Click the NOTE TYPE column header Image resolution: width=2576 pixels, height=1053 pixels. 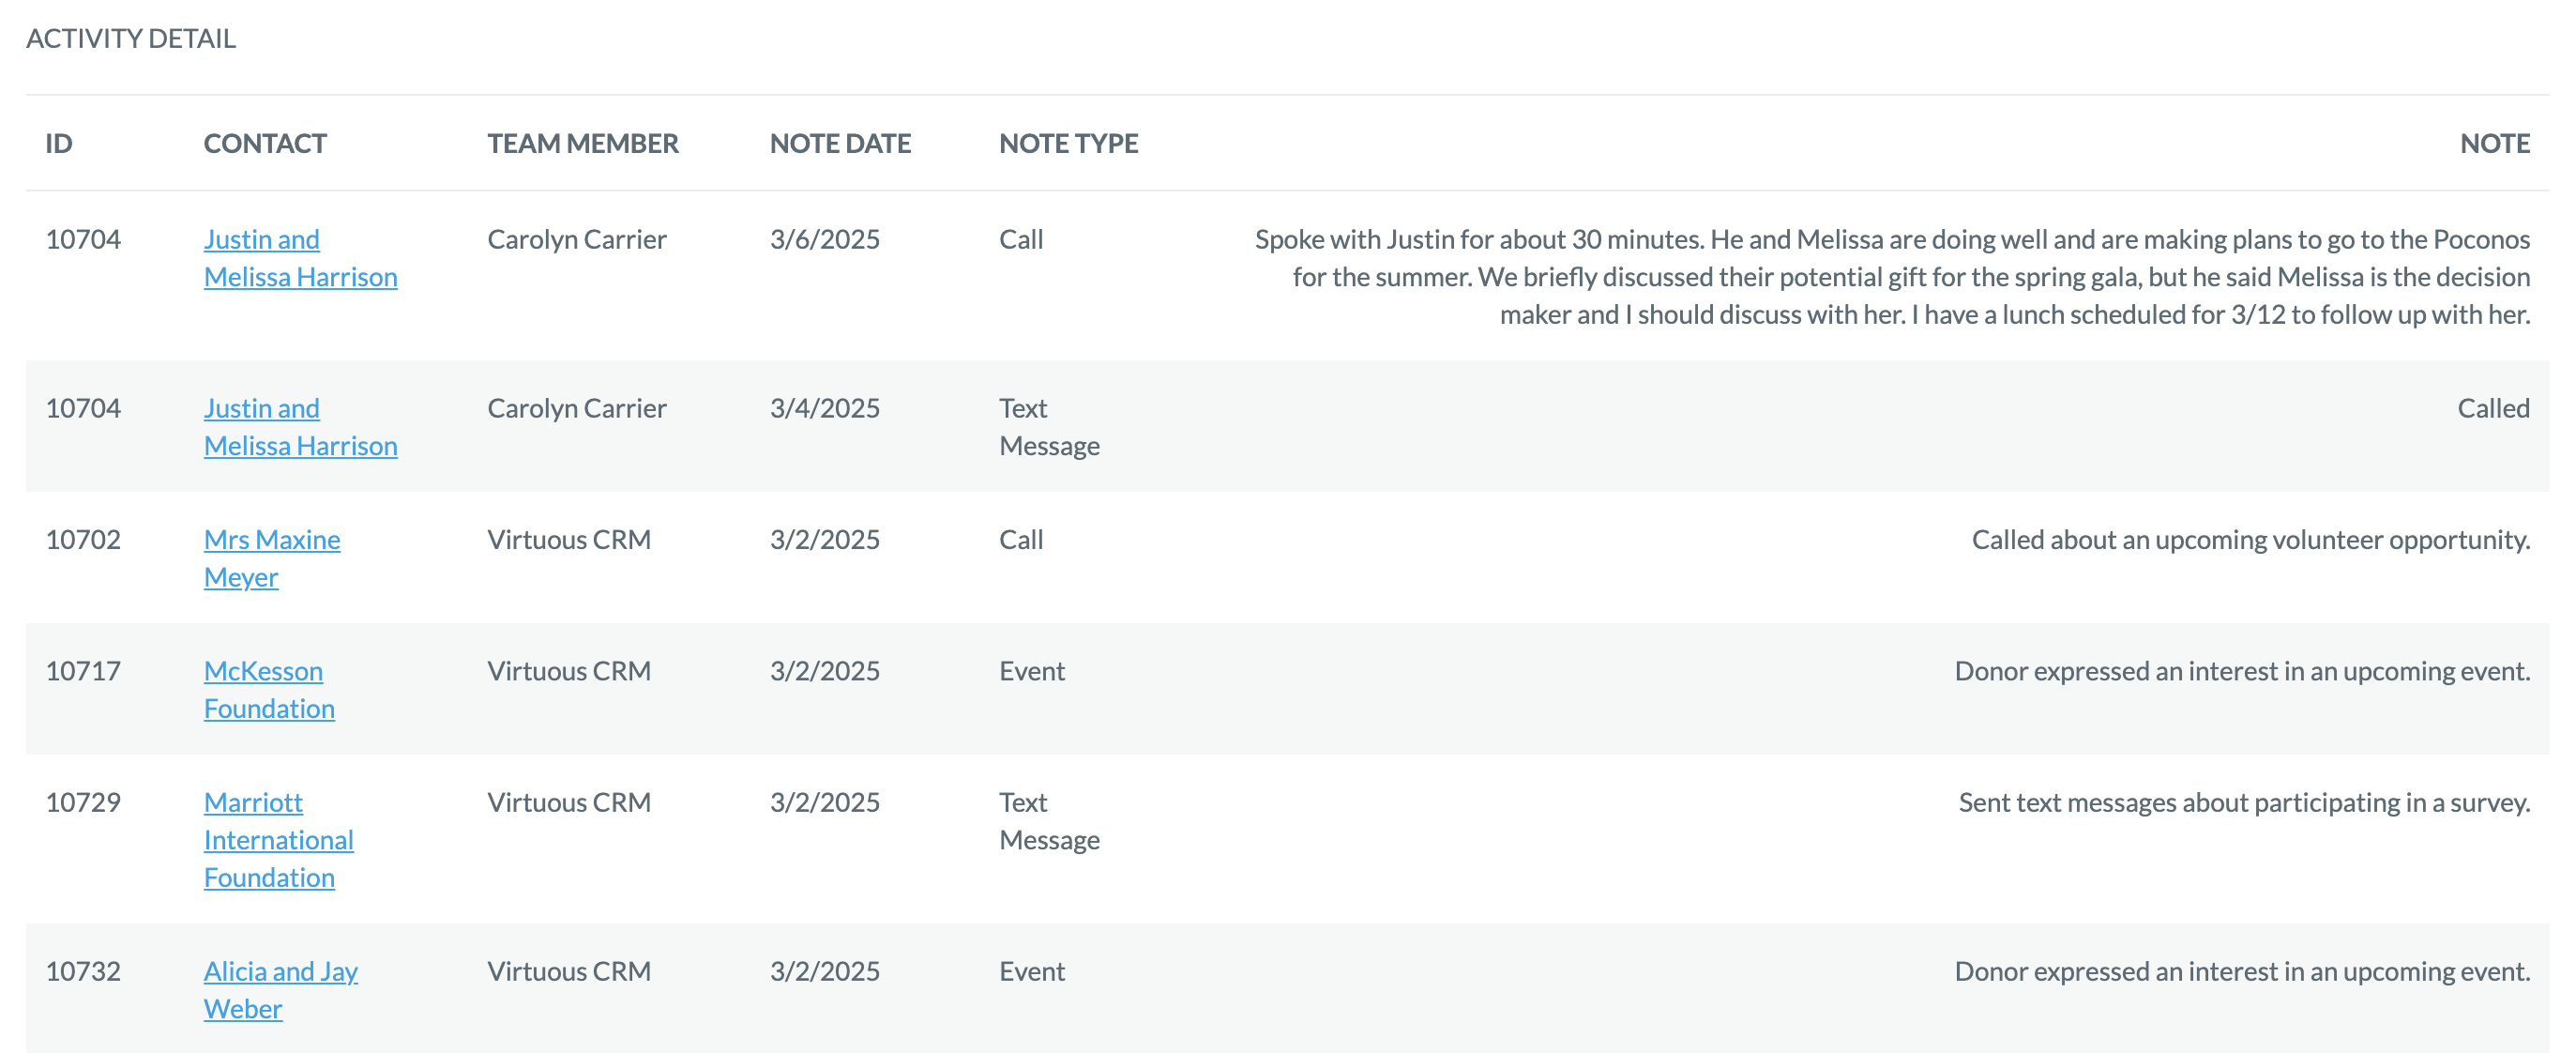(1068, 143)
